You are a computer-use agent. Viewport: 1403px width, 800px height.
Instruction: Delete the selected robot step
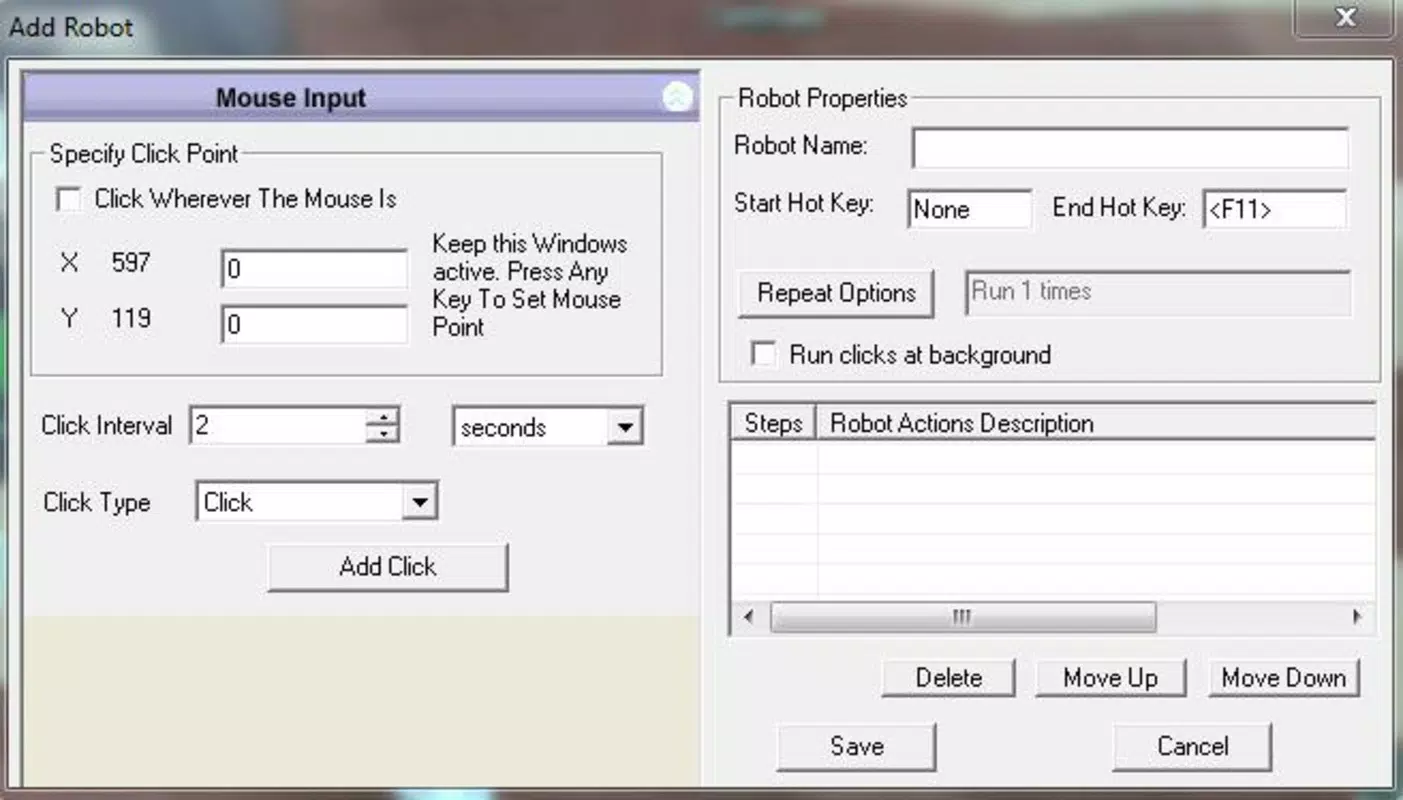coord(948,678)
